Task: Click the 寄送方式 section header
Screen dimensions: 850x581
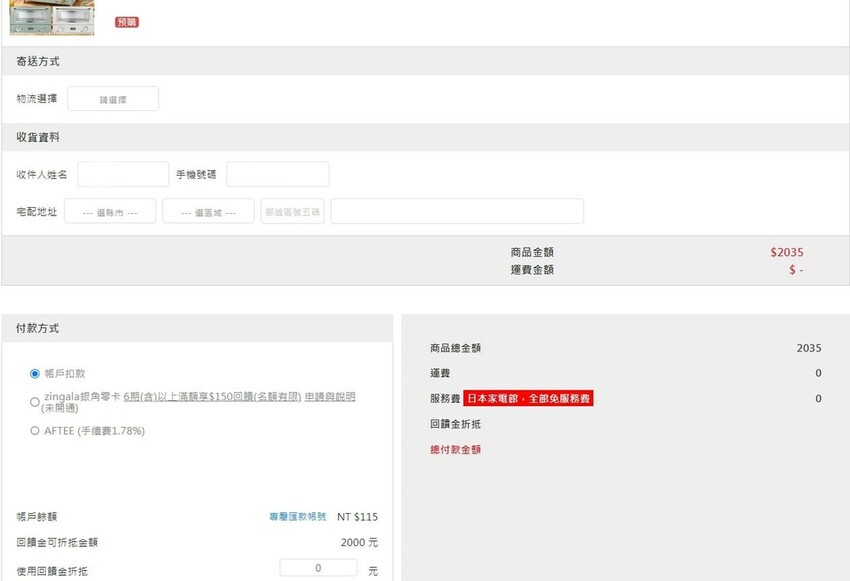Action: pos(38,61)
